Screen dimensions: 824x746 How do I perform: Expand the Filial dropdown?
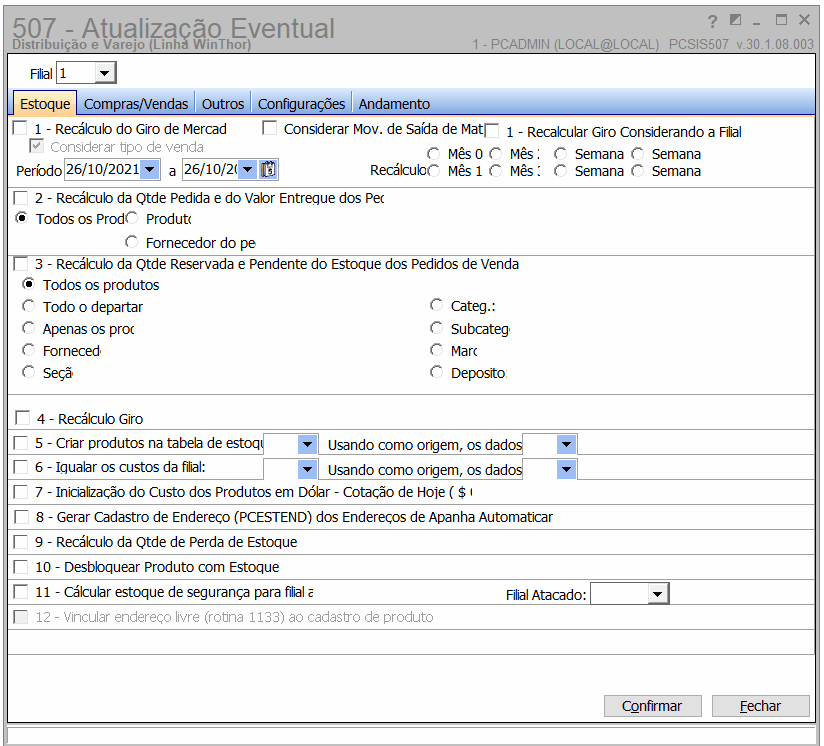click(105, 73)
